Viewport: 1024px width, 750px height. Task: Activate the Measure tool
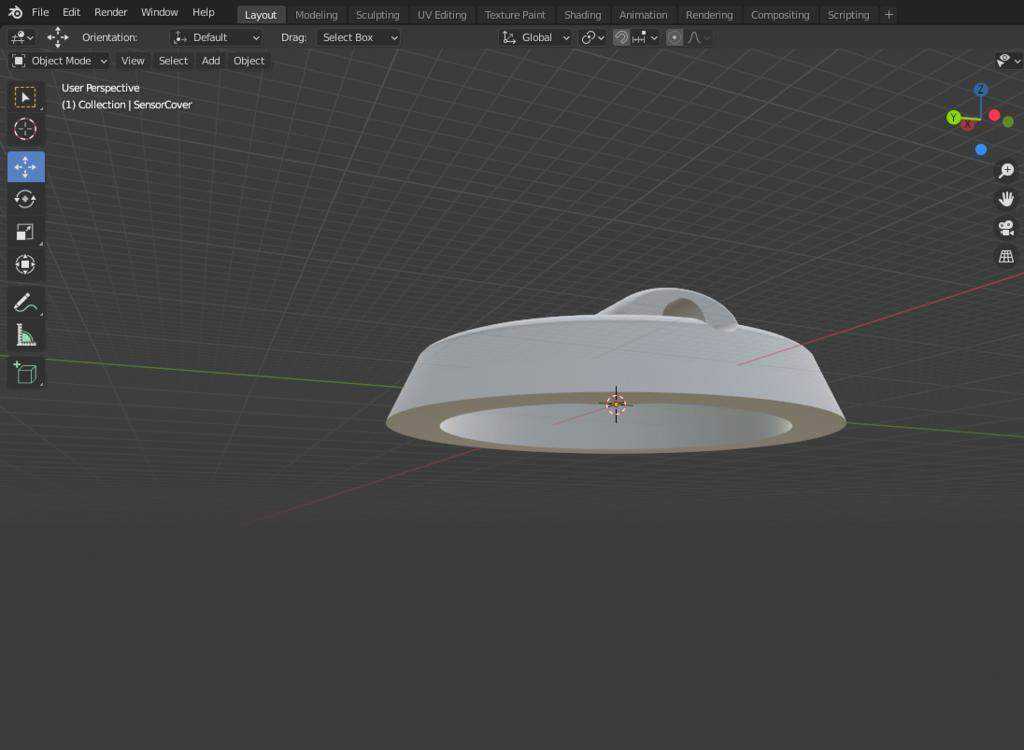coord(25,335)
